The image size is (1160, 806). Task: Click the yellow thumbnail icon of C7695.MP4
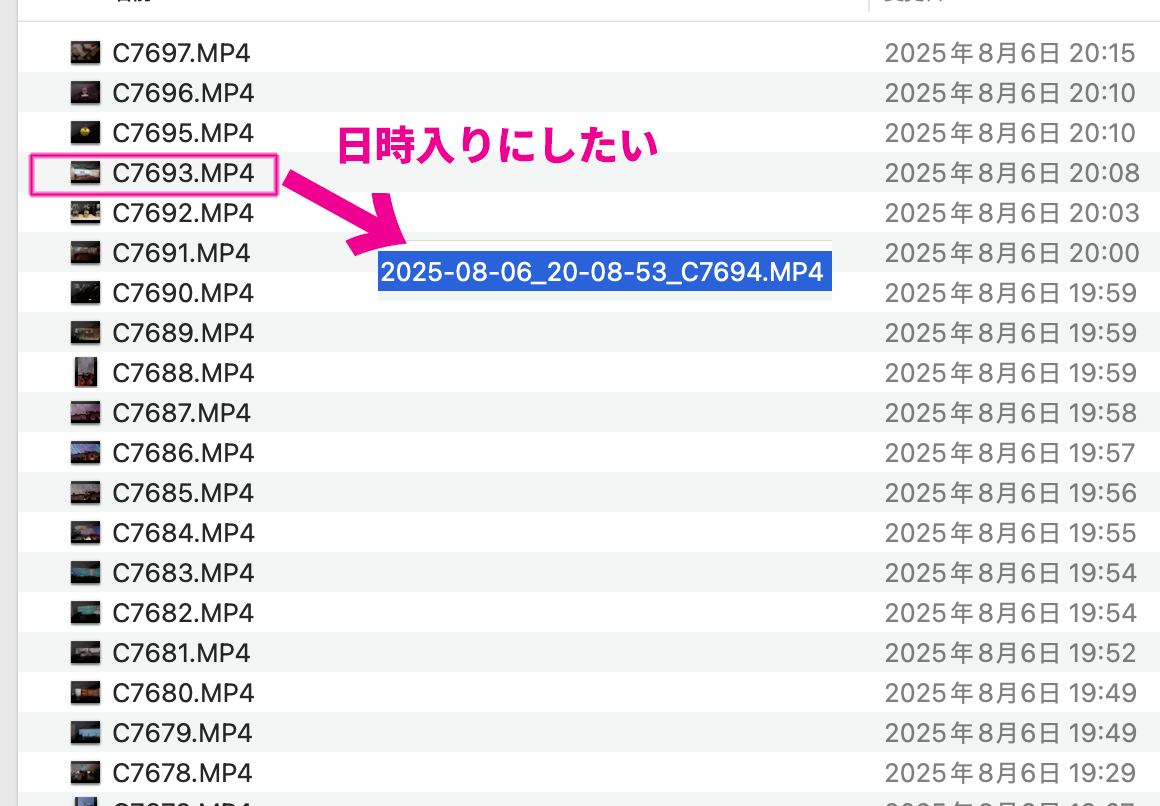[85, 133]
